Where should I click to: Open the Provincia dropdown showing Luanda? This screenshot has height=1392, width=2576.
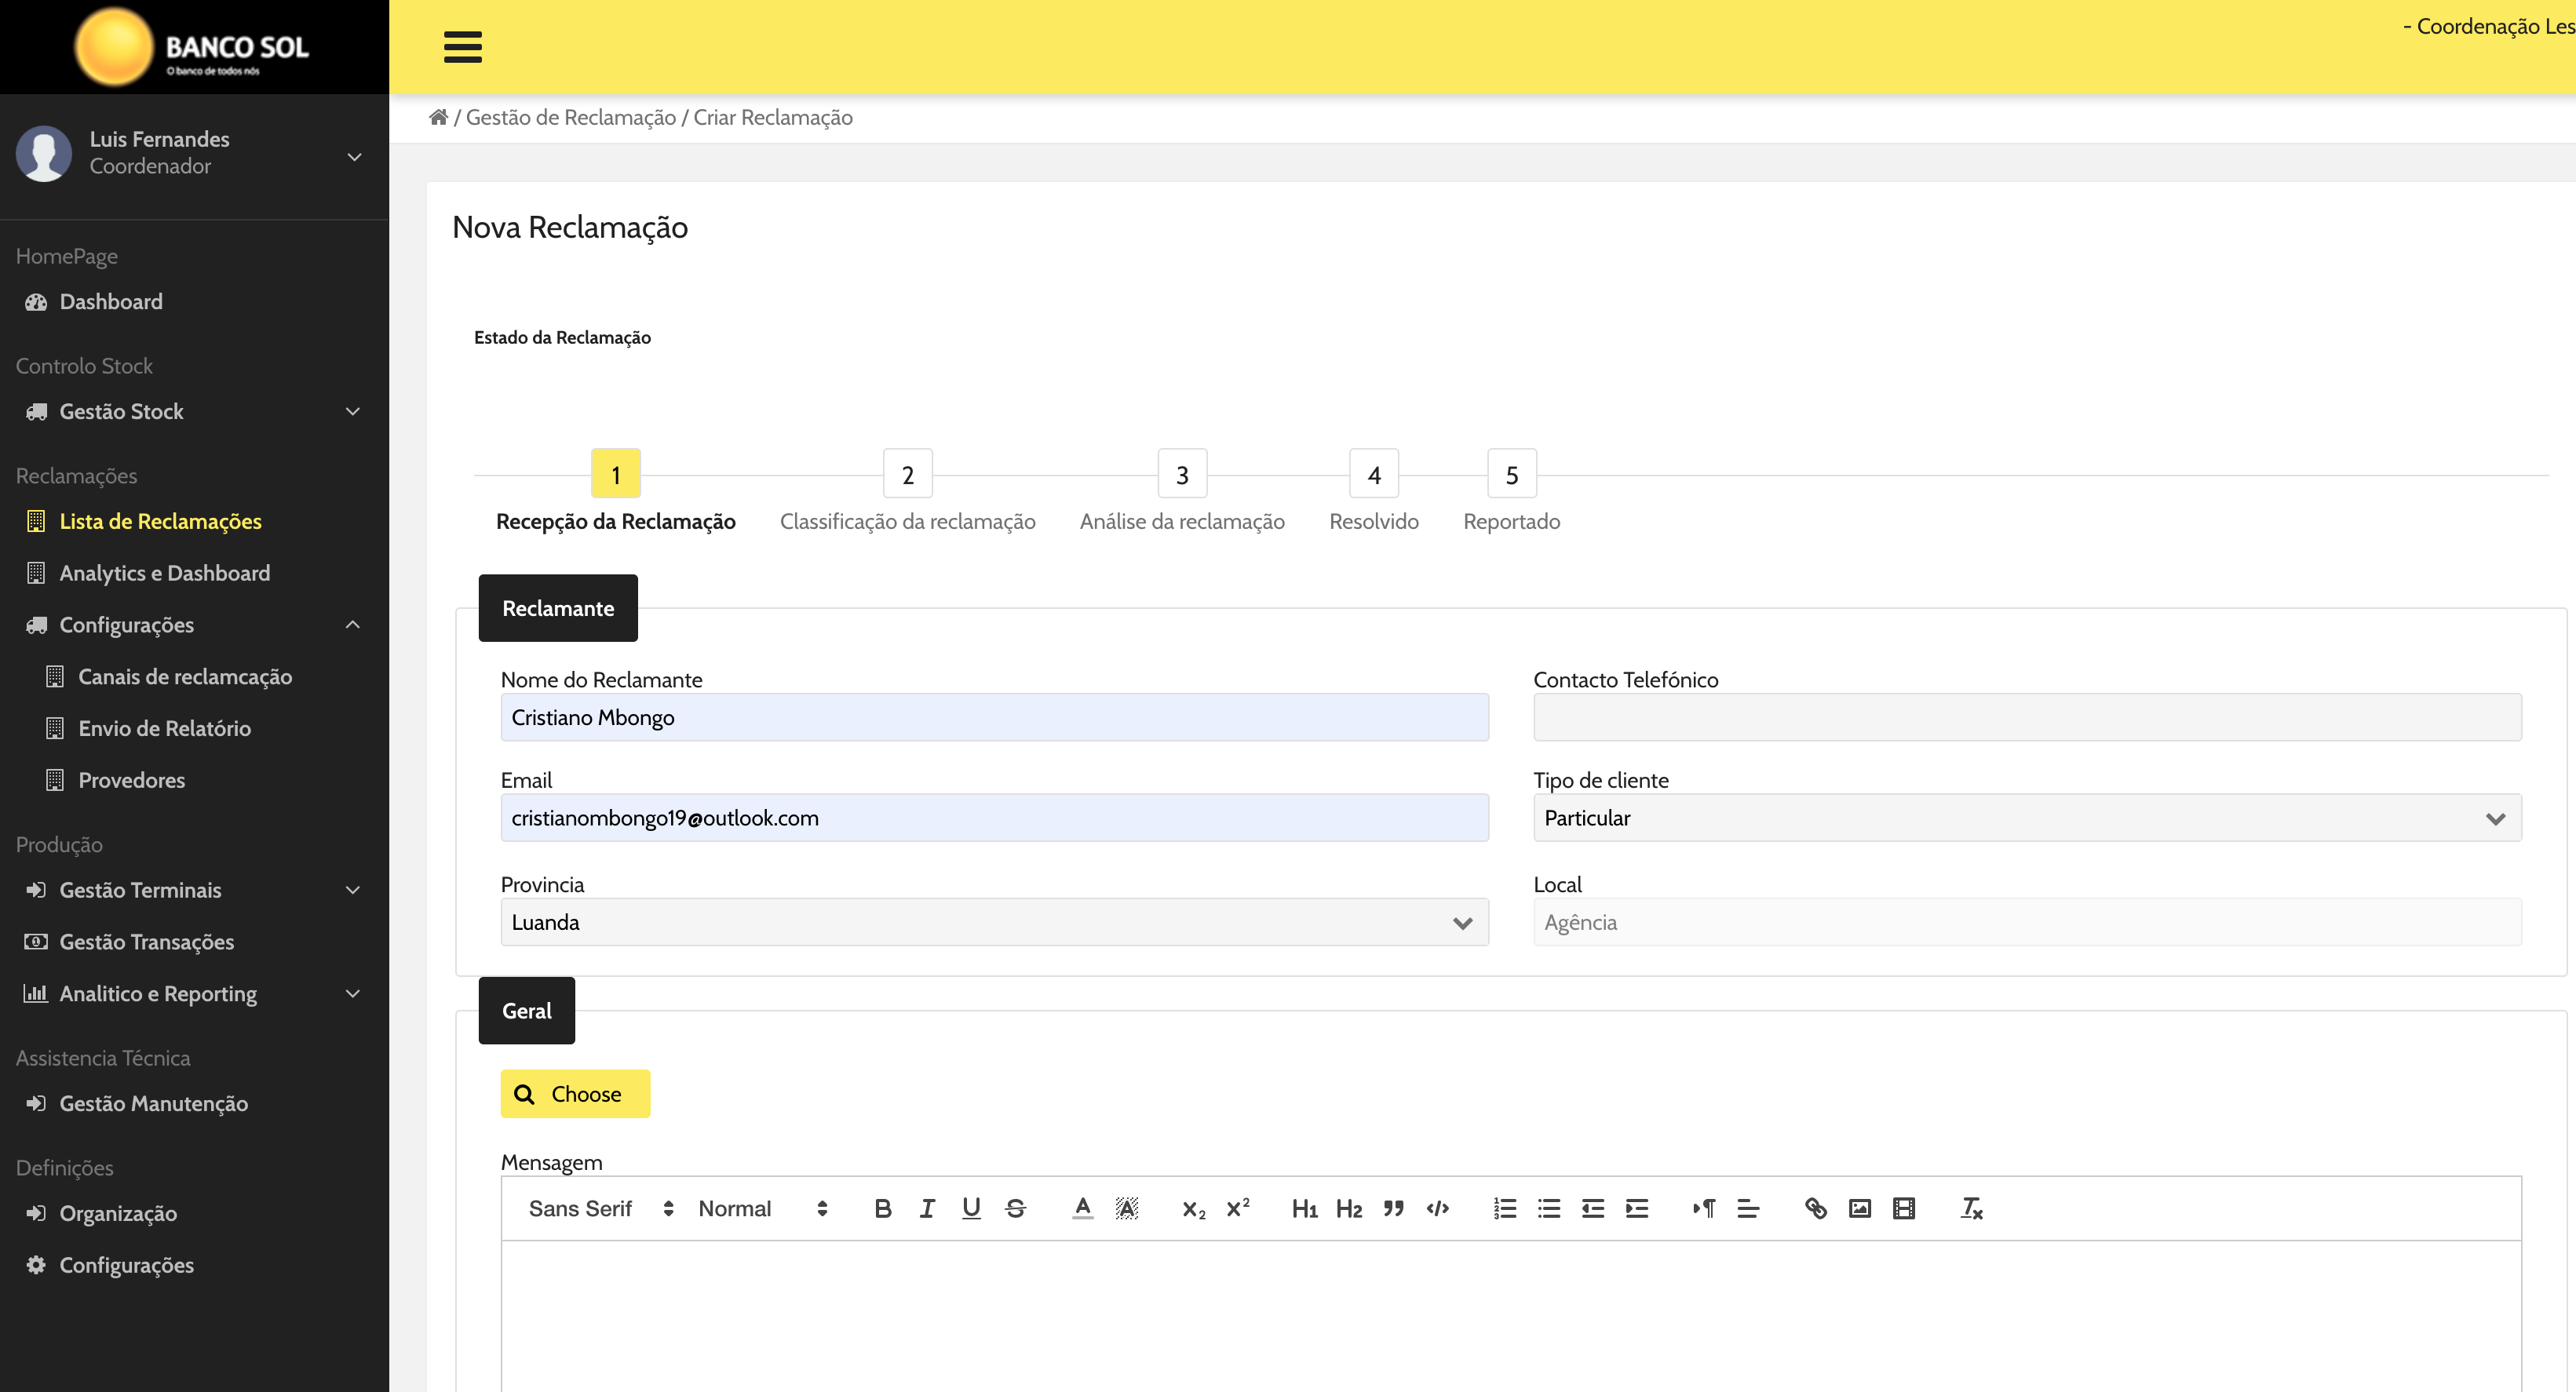993,922
